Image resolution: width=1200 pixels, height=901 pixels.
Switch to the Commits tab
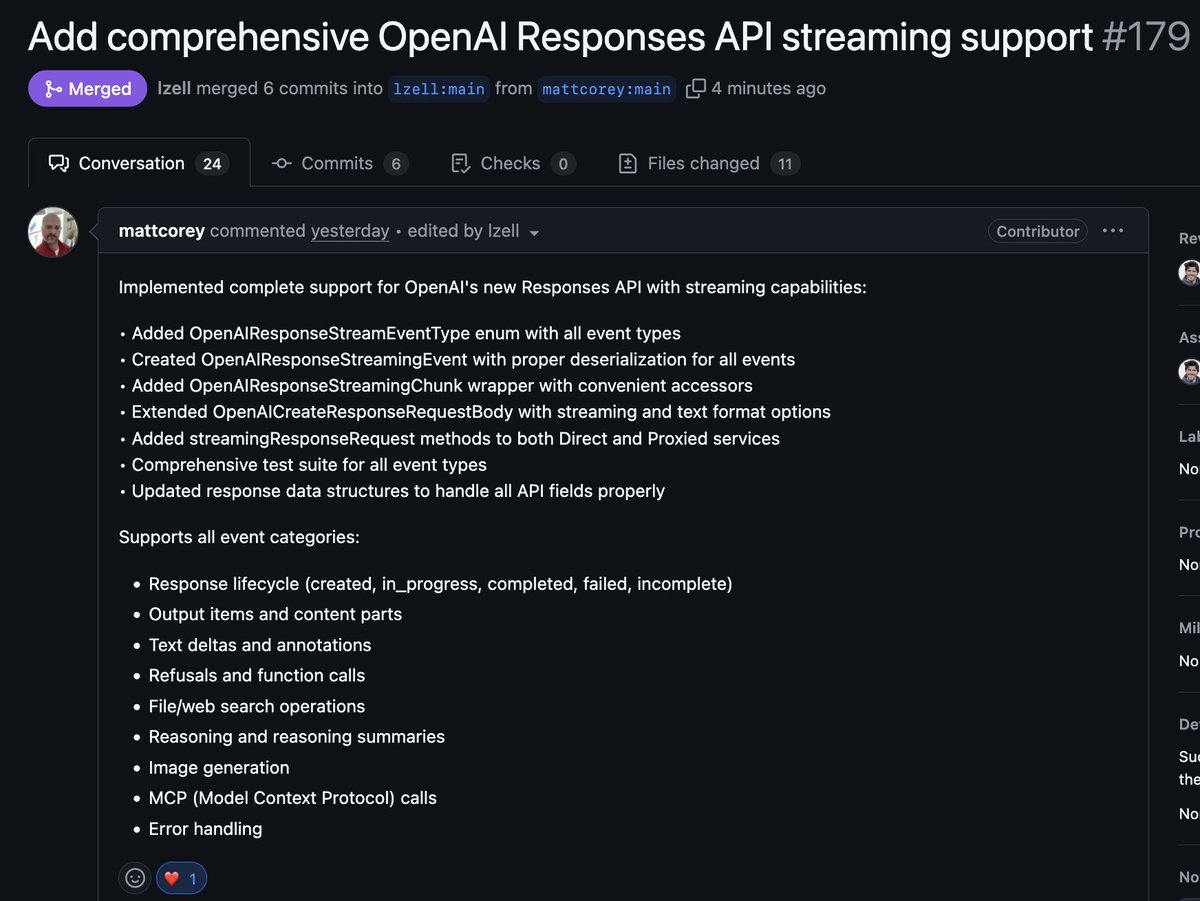click(340, 163)
